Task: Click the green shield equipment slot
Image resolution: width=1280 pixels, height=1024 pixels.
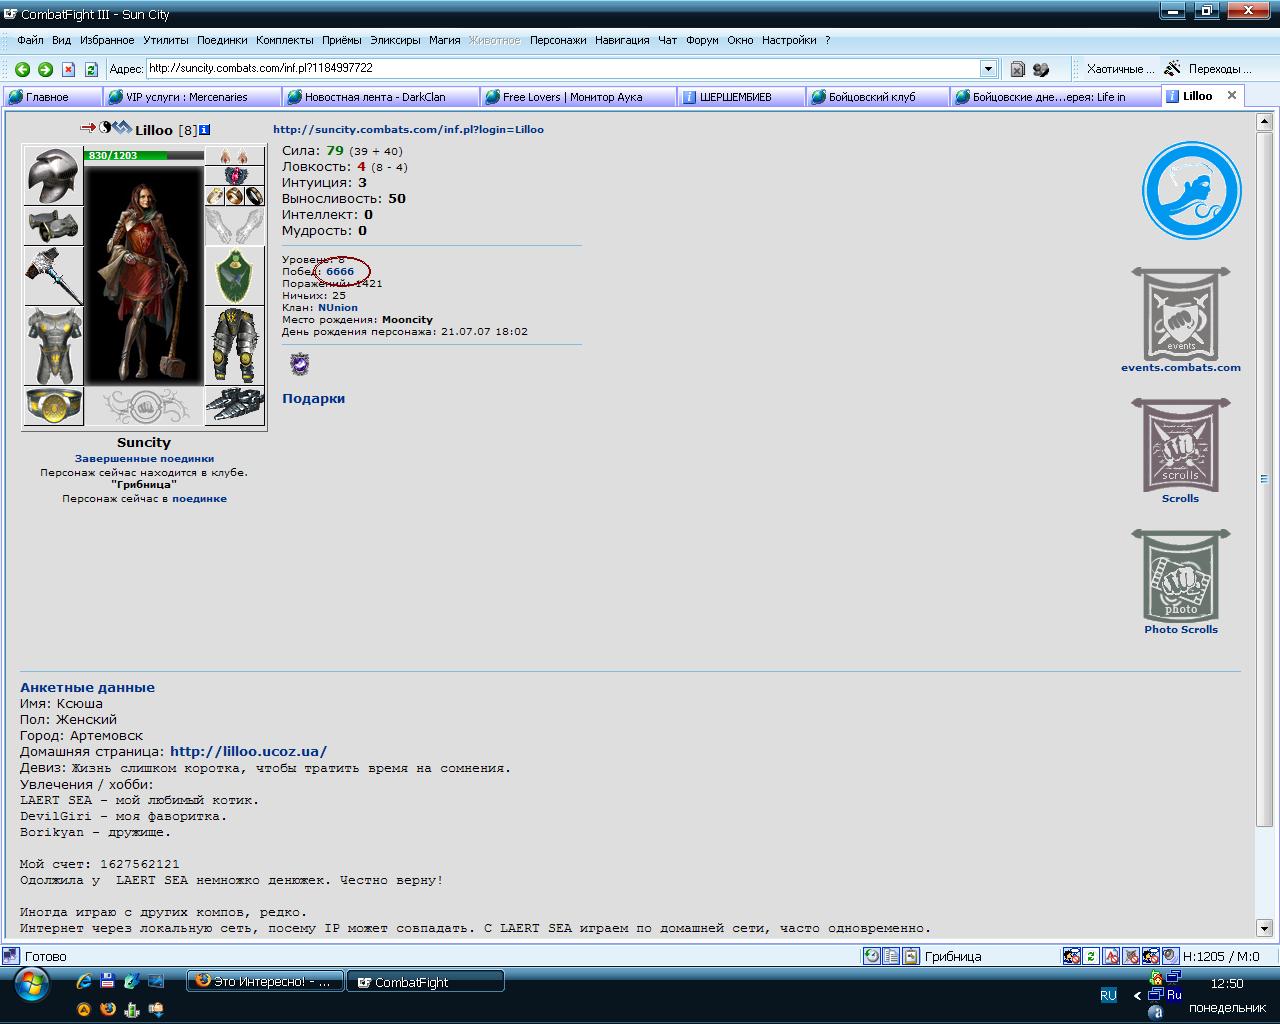Action: click(x=235, y=276)
